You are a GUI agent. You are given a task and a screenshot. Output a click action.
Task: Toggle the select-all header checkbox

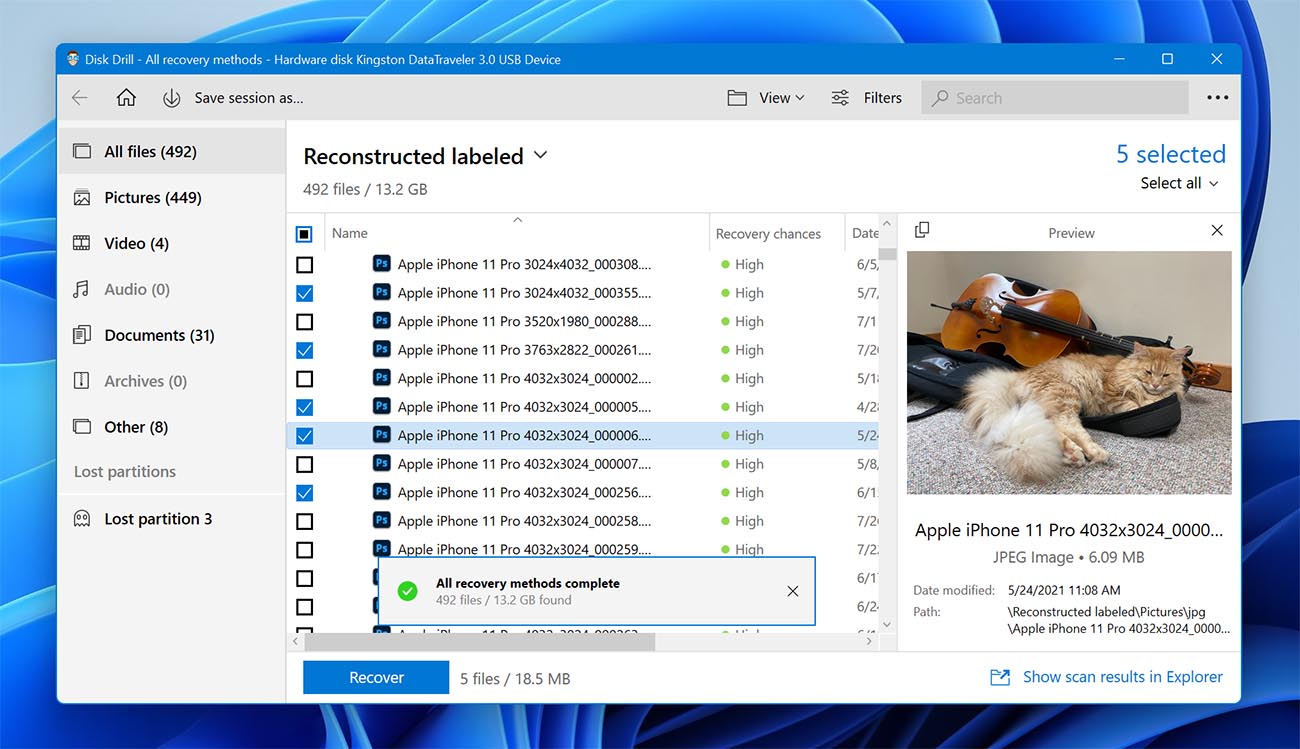(304, 234)
